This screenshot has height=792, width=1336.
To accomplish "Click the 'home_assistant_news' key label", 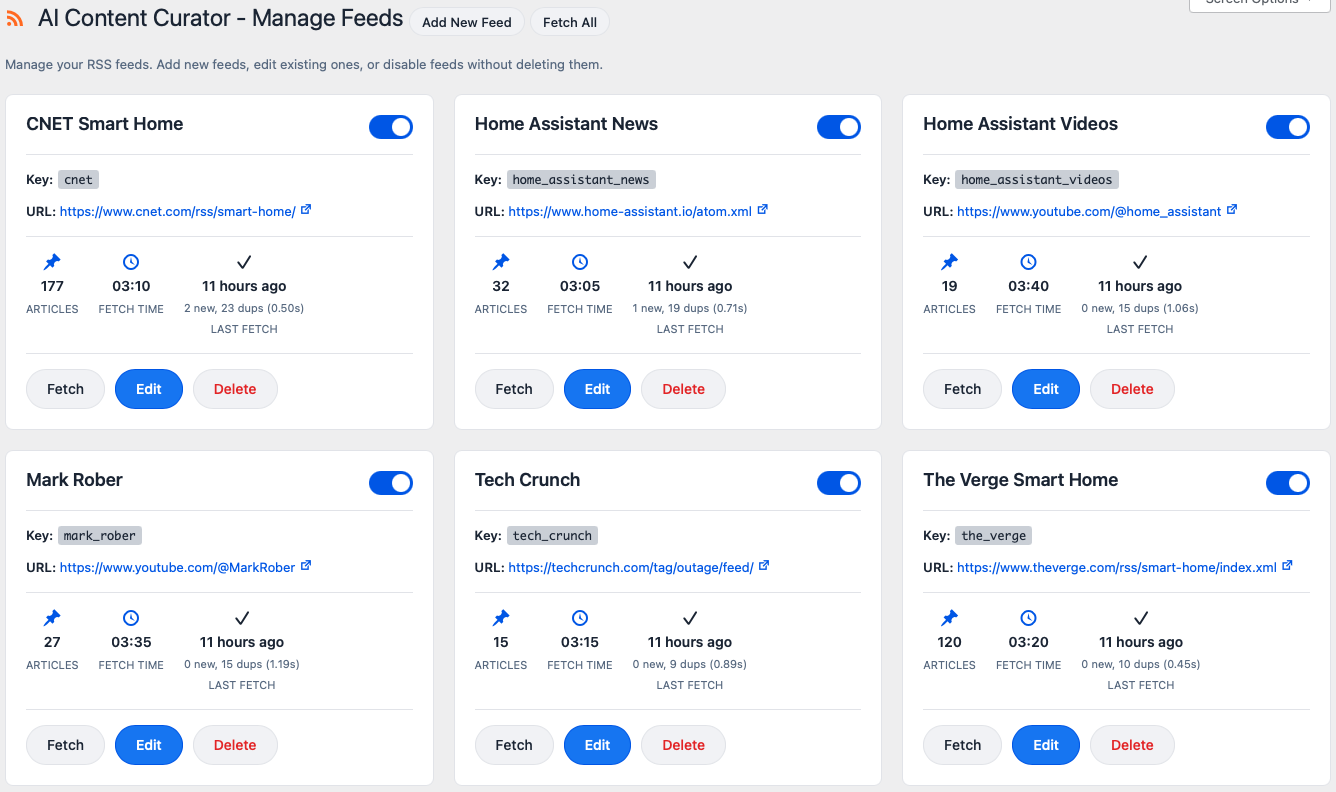I will (581, 180).
